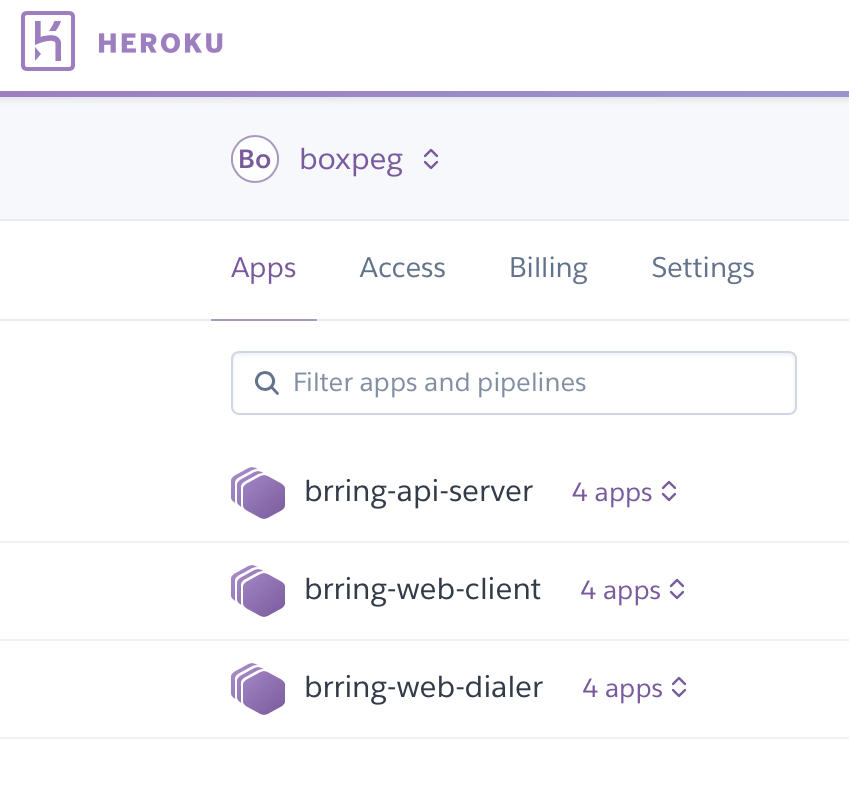Expand 4 apps for brring-web-client
Image resolution: width=849 pixels, height=785 pixels.
tap(633, 590)
